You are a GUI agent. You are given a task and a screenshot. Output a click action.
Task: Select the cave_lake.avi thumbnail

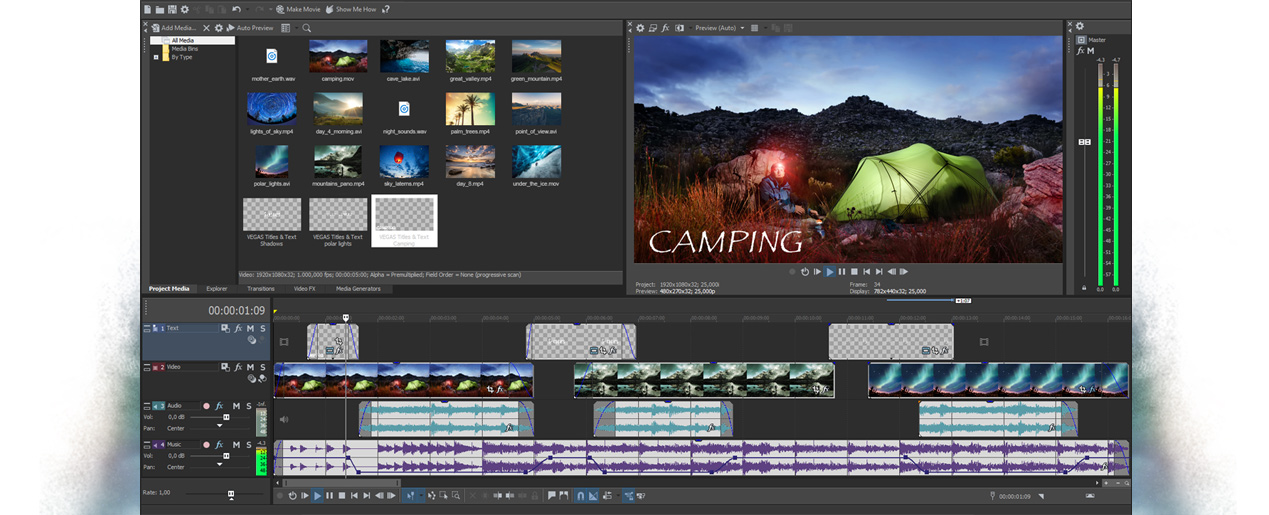click(x=404, y=57)
